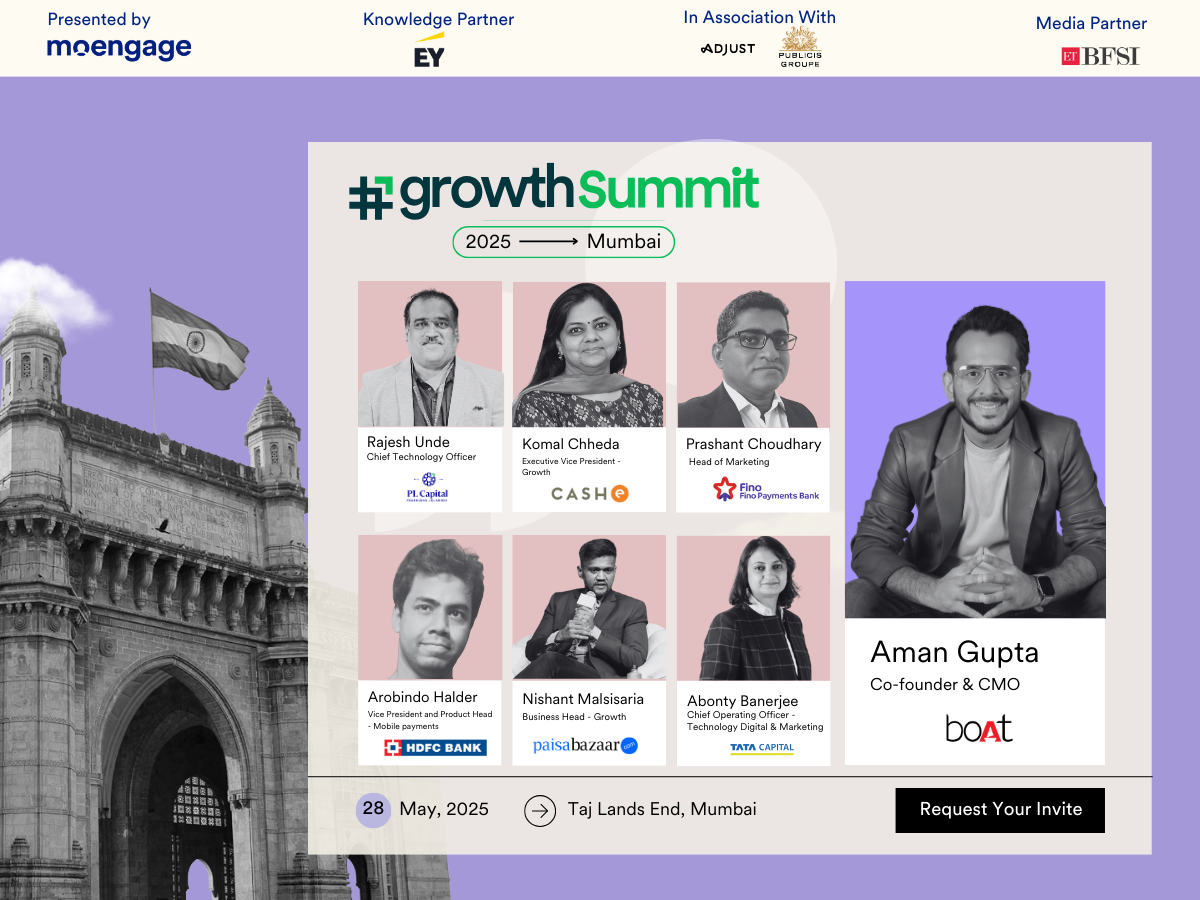Click the CASHe logo
This screenshot has height=900, width=1200.
pos(590,493)
